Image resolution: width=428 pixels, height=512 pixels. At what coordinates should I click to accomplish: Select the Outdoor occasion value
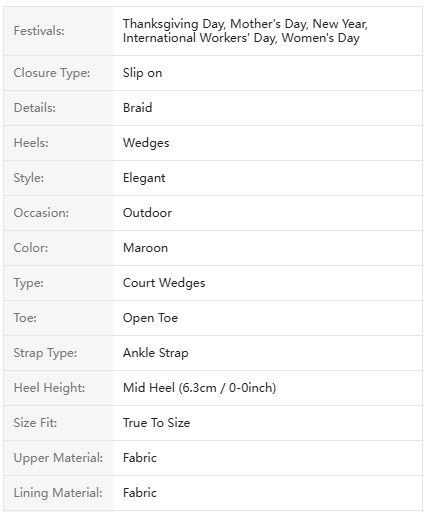(147, 213)
